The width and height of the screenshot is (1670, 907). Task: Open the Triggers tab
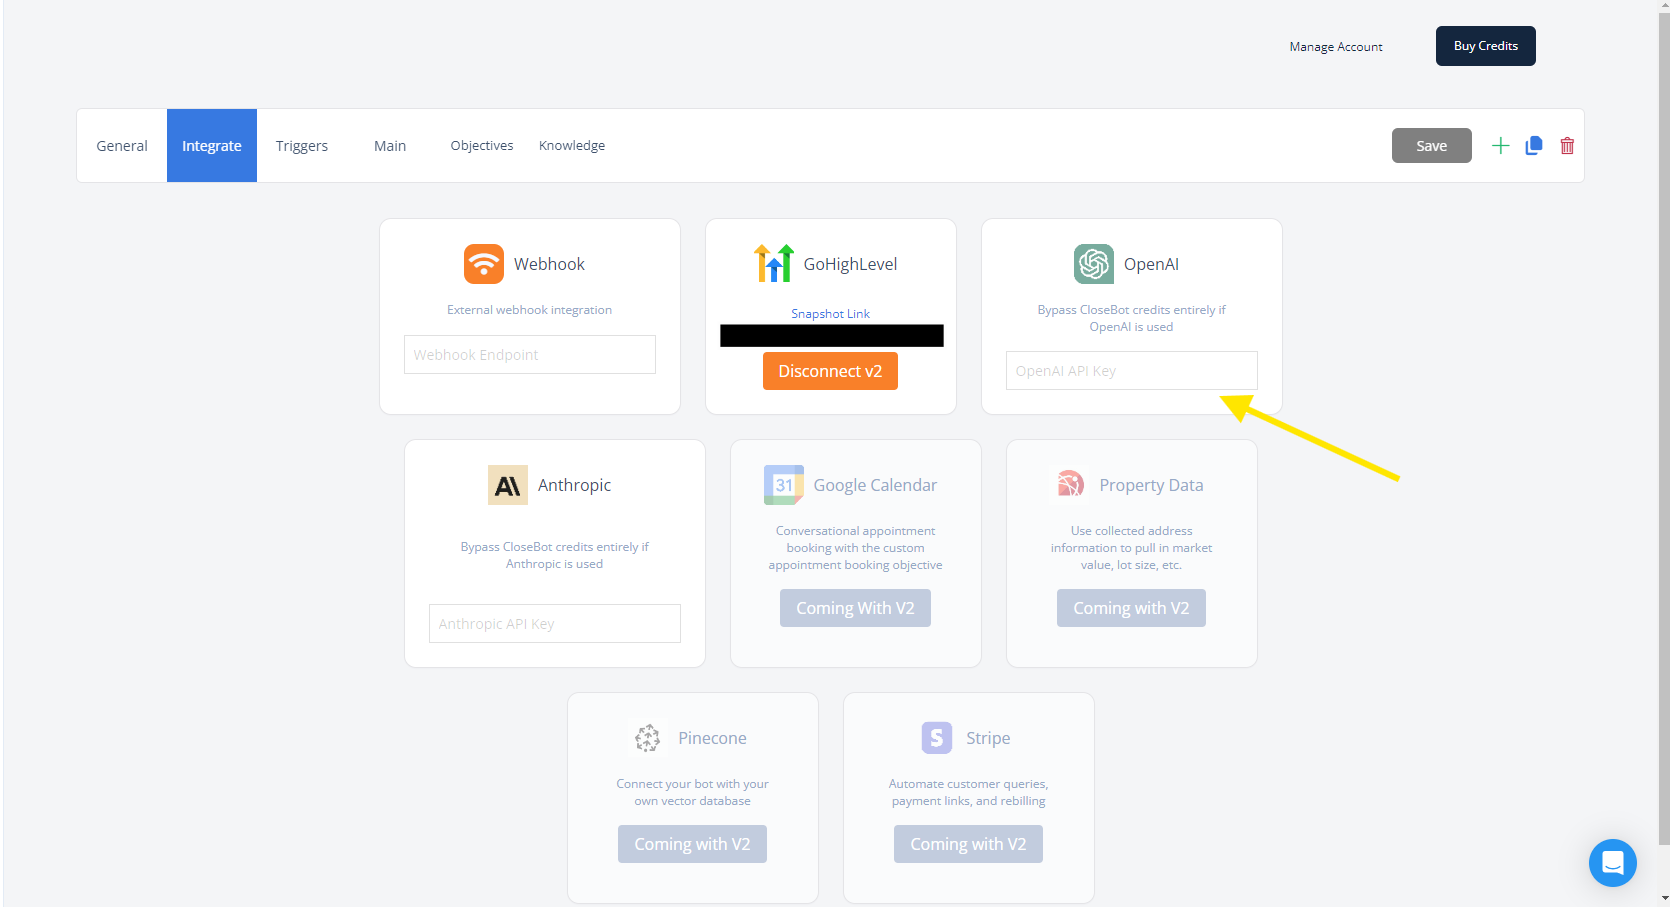(302, 146)
